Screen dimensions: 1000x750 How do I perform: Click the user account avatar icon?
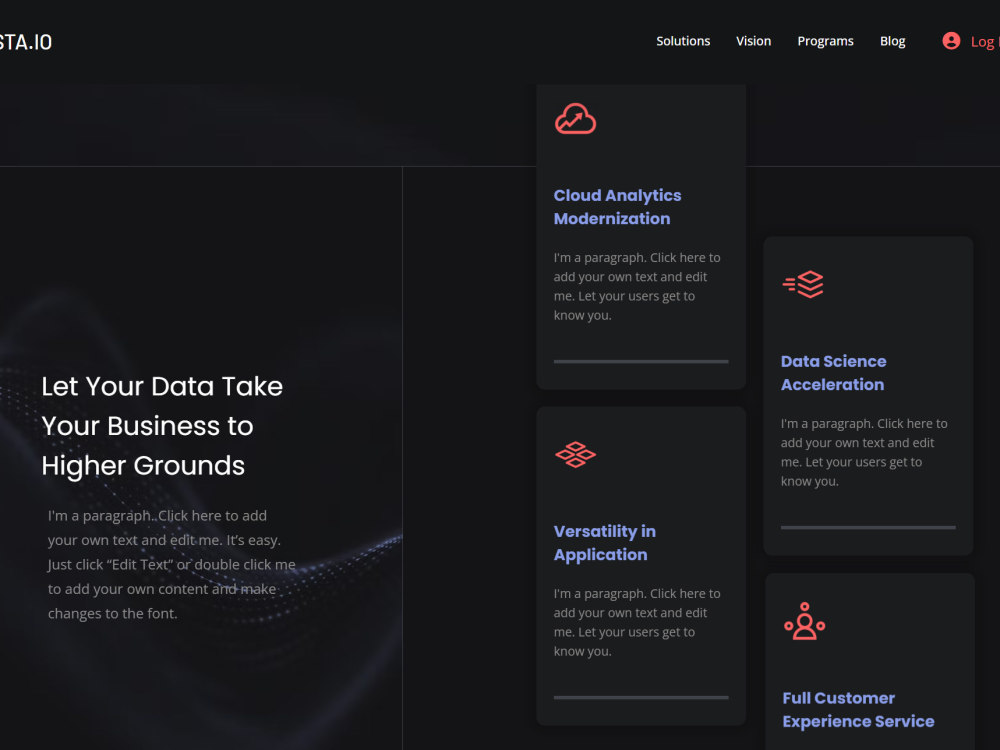tap(951, 41)
